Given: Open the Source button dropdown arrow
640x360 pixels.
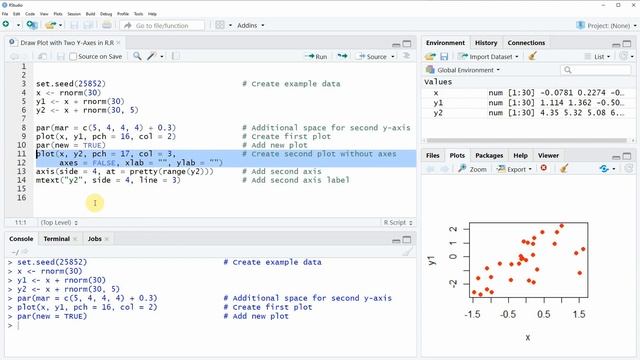Looking at the screenshot, I should pyautogui.click(x=393, y=56).
